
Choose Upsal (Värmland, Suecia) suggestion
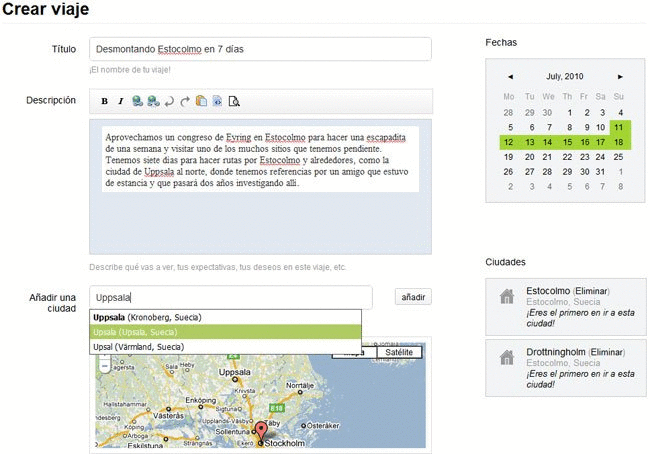[x=226, y=347]
